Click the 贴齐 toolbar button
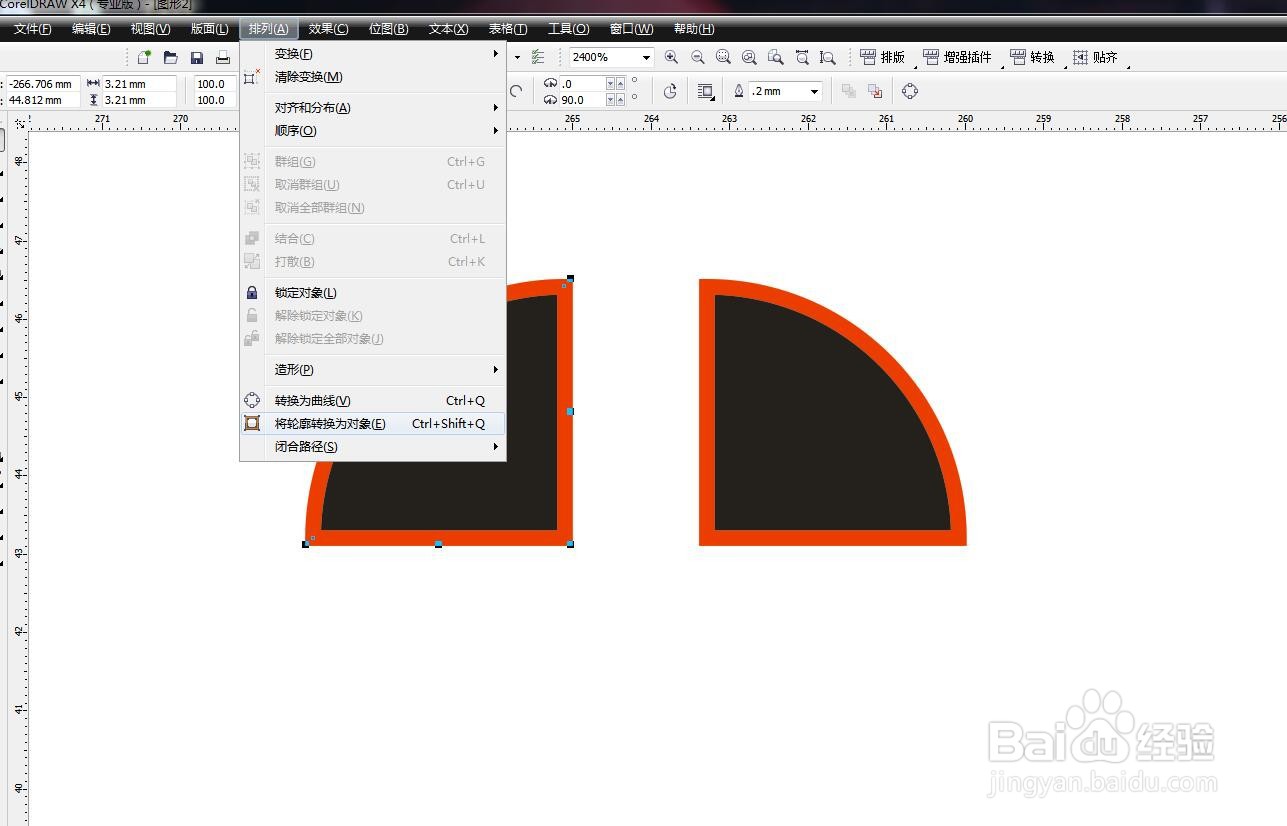Viewport: 1287px width, 826px height. [1095, 57]
